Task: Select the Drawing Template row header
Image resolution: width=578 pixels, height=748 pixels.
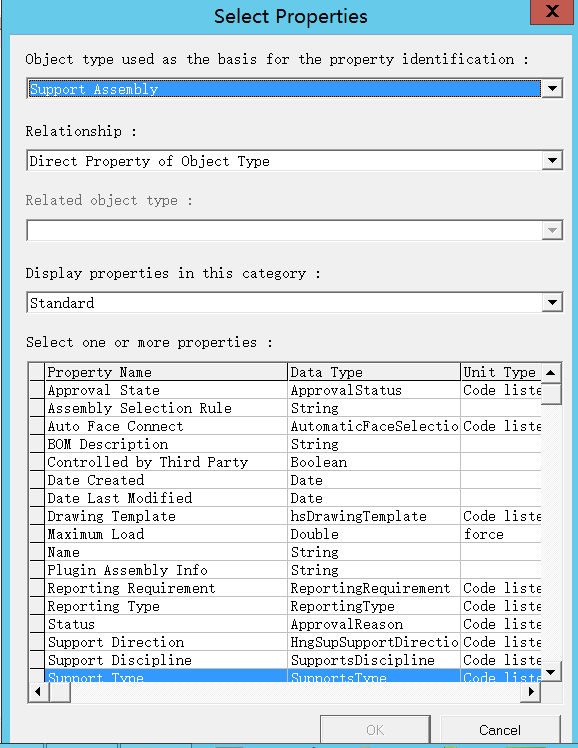Action: click(37, 516)
